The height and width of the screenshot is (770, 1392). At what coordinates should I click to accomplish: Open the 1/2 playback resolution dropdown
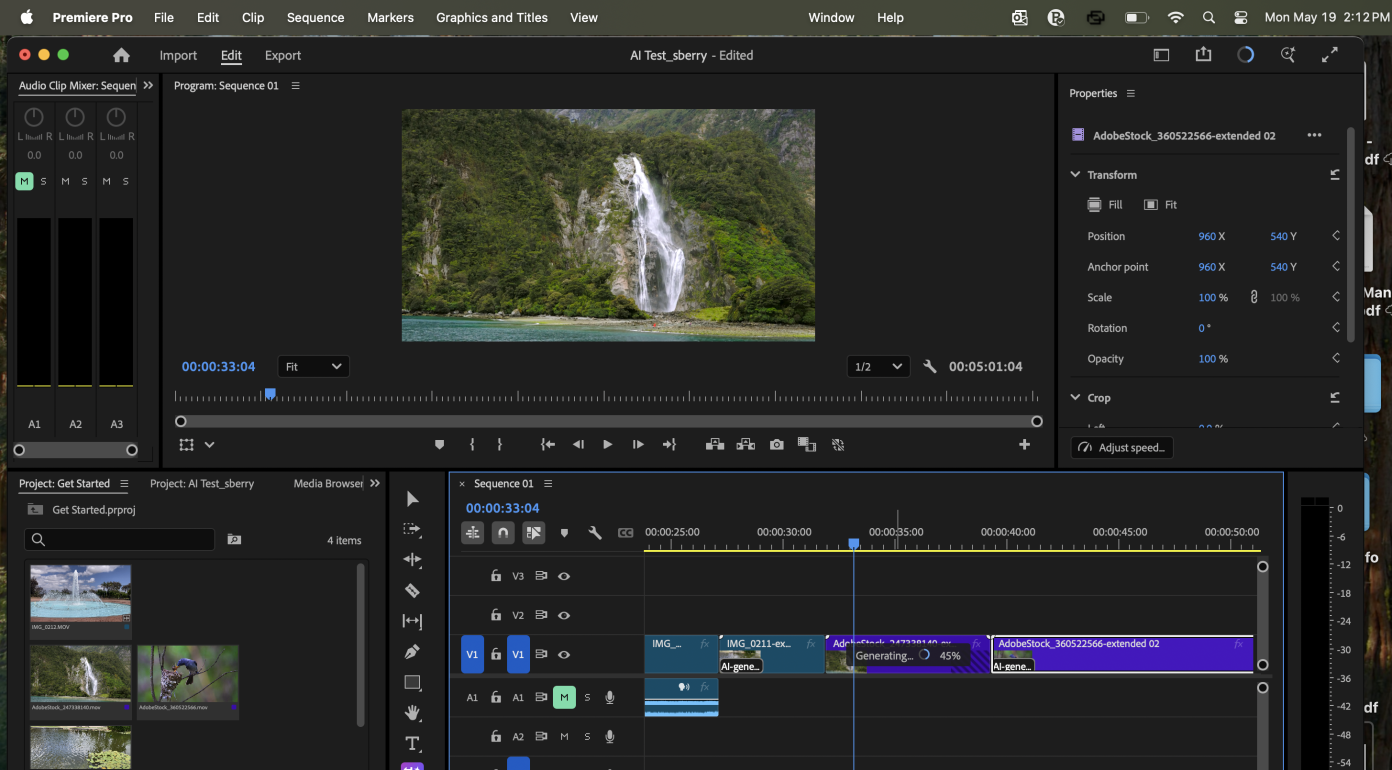pos(878,367)
